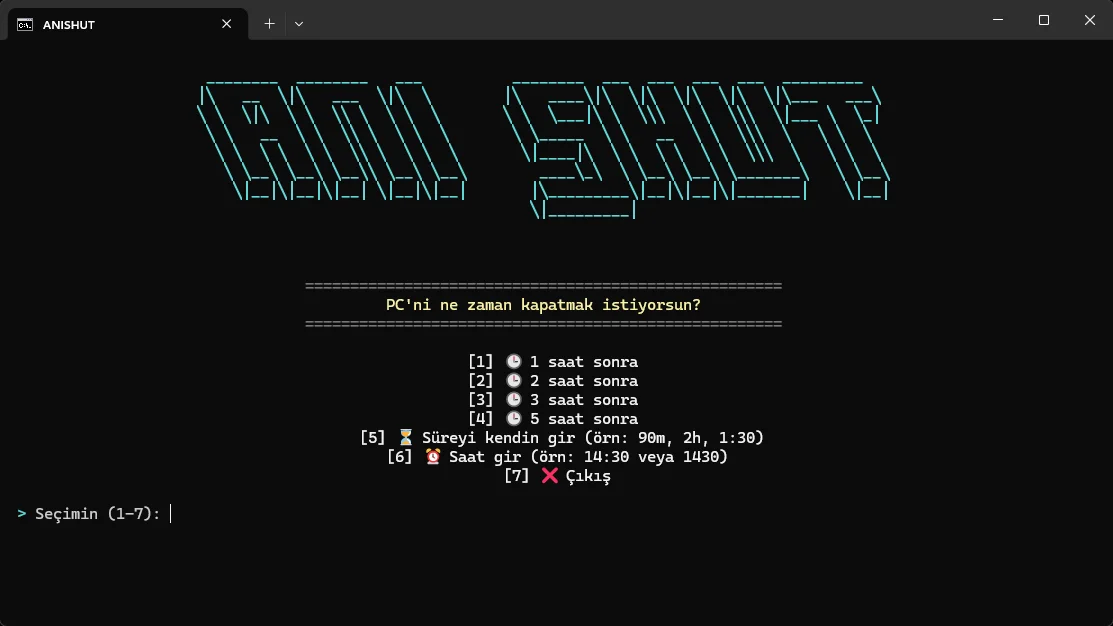Click the 'PC'ni ne zaman kapatmak istiyorsun?' heading

[543, 305]
